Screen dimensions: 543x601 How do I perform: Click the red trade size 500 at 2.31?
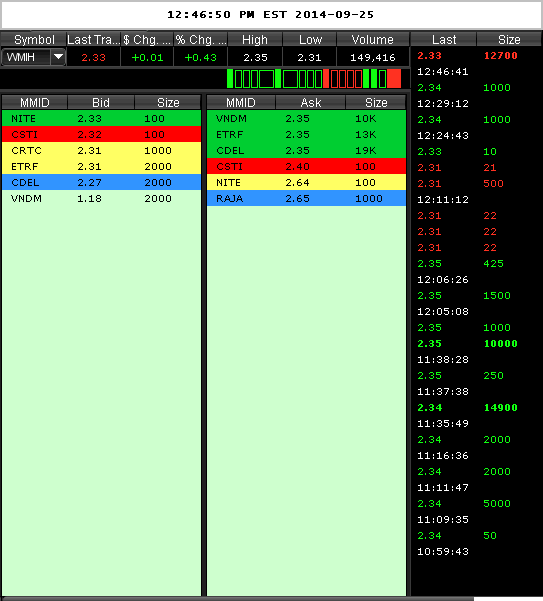coord(494,184)
